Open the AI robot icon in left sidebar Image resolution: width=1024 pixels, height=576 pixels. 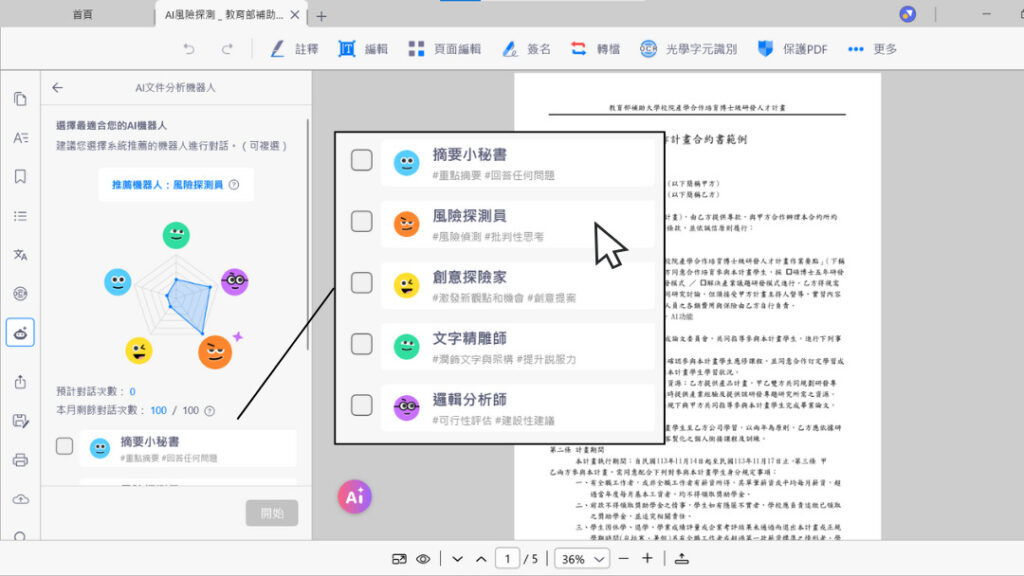click(20, 331)
